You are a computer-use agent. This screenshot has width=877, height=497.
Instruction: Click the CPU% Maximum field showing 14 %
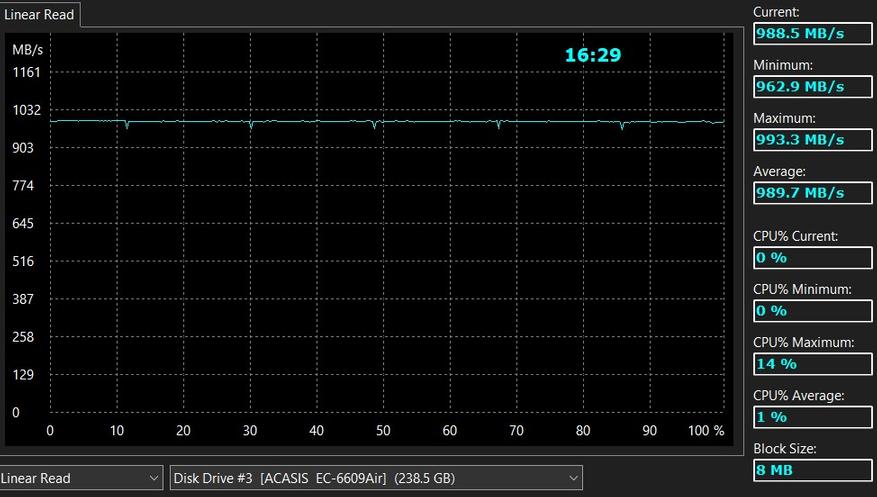click(x=813, y=364)
